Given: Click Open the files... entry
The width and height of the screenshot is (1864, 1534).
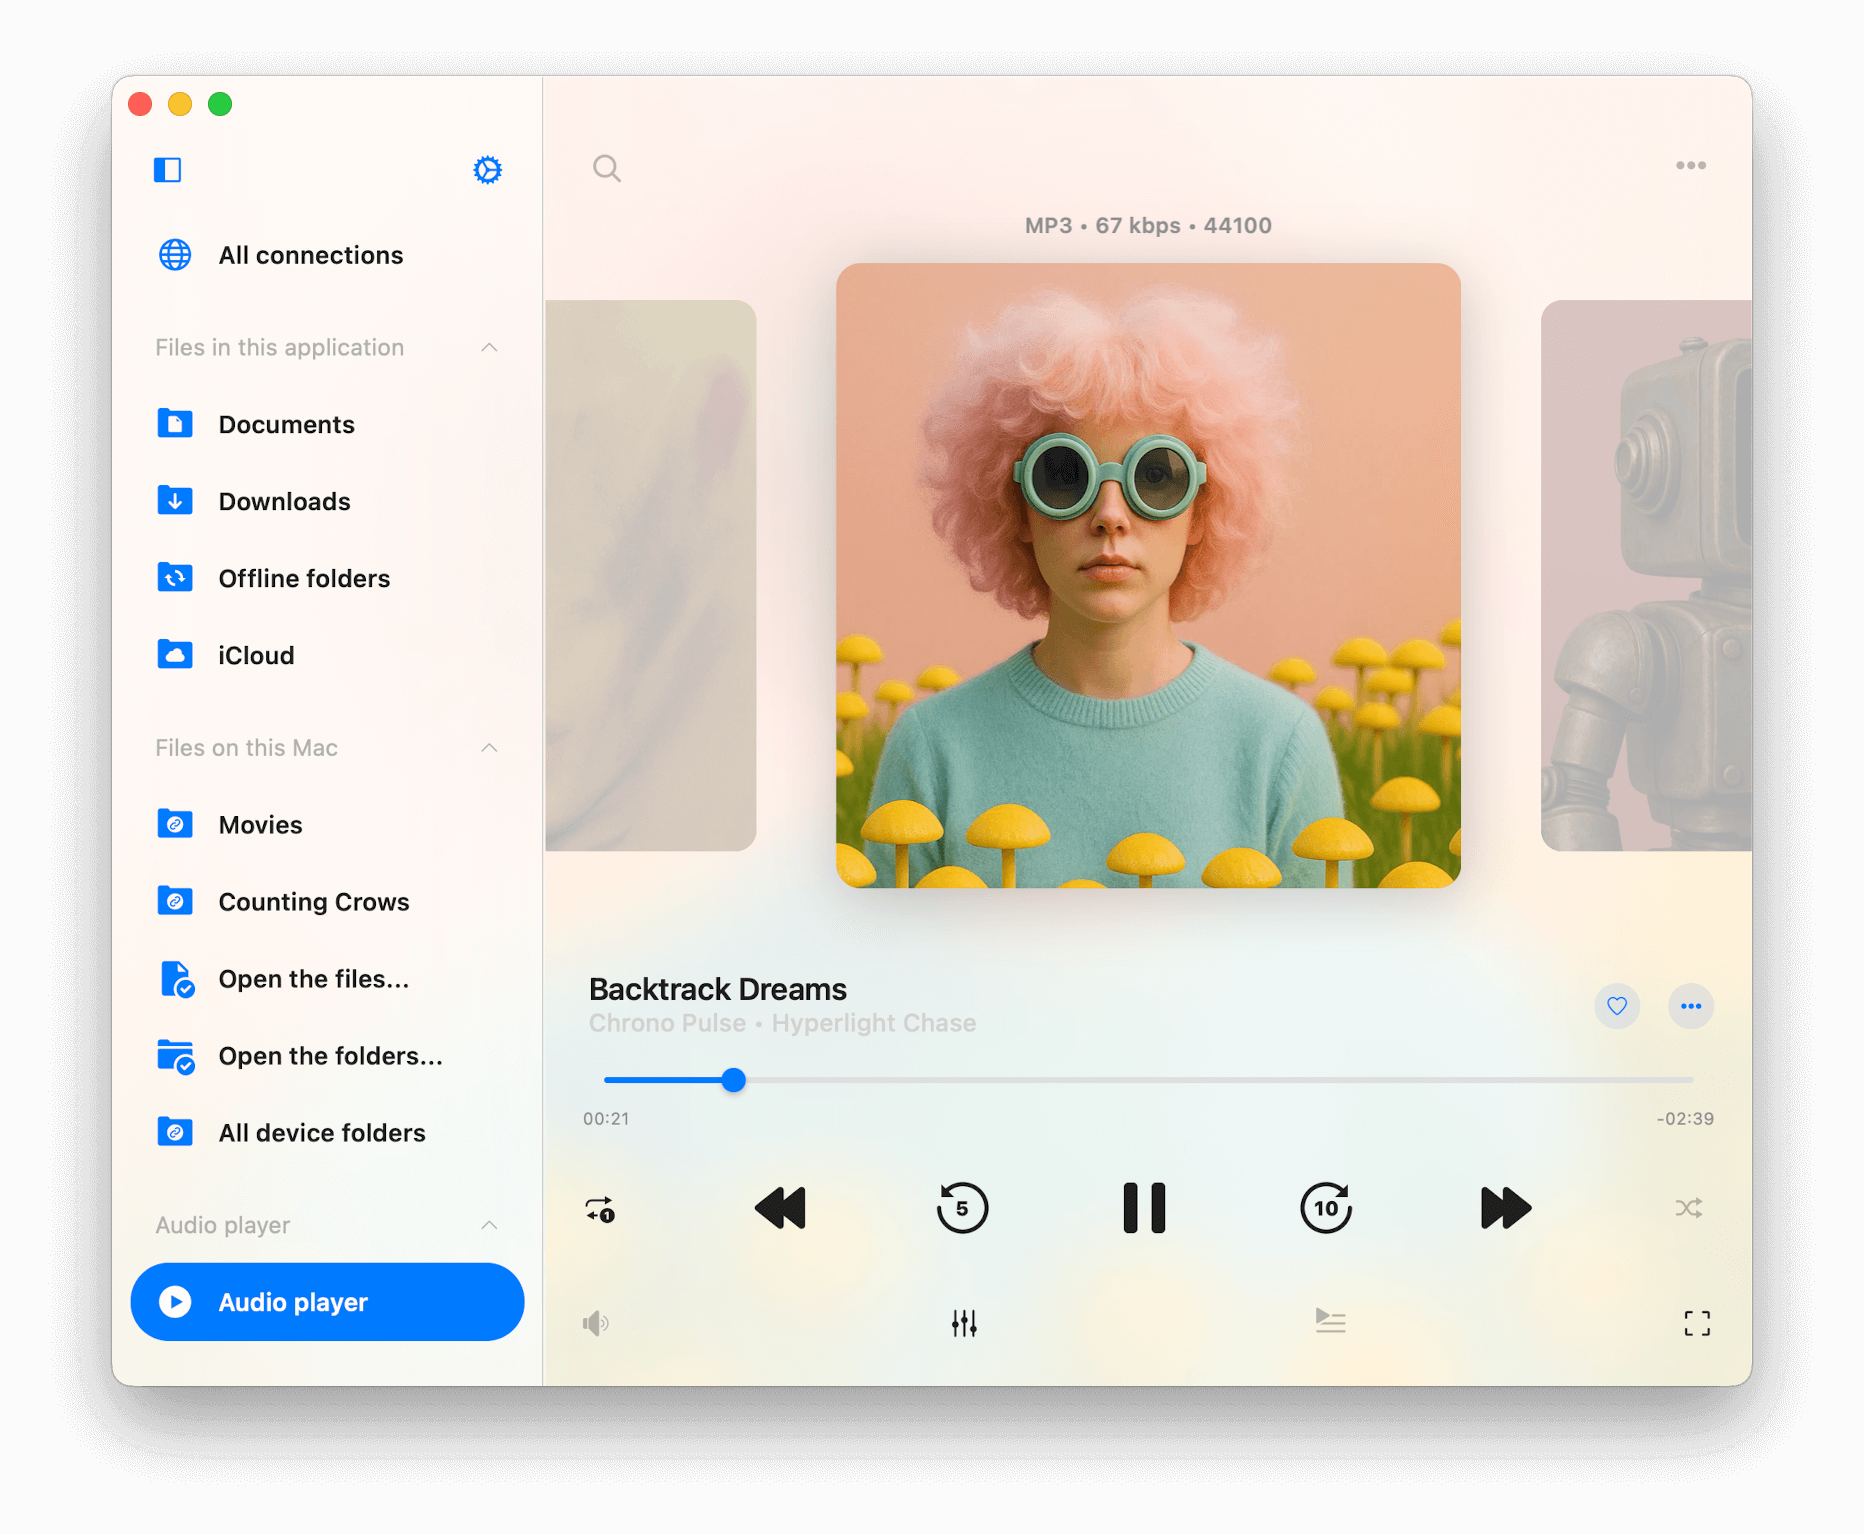Looking at the screenshot, I should (x=313, y=979).
